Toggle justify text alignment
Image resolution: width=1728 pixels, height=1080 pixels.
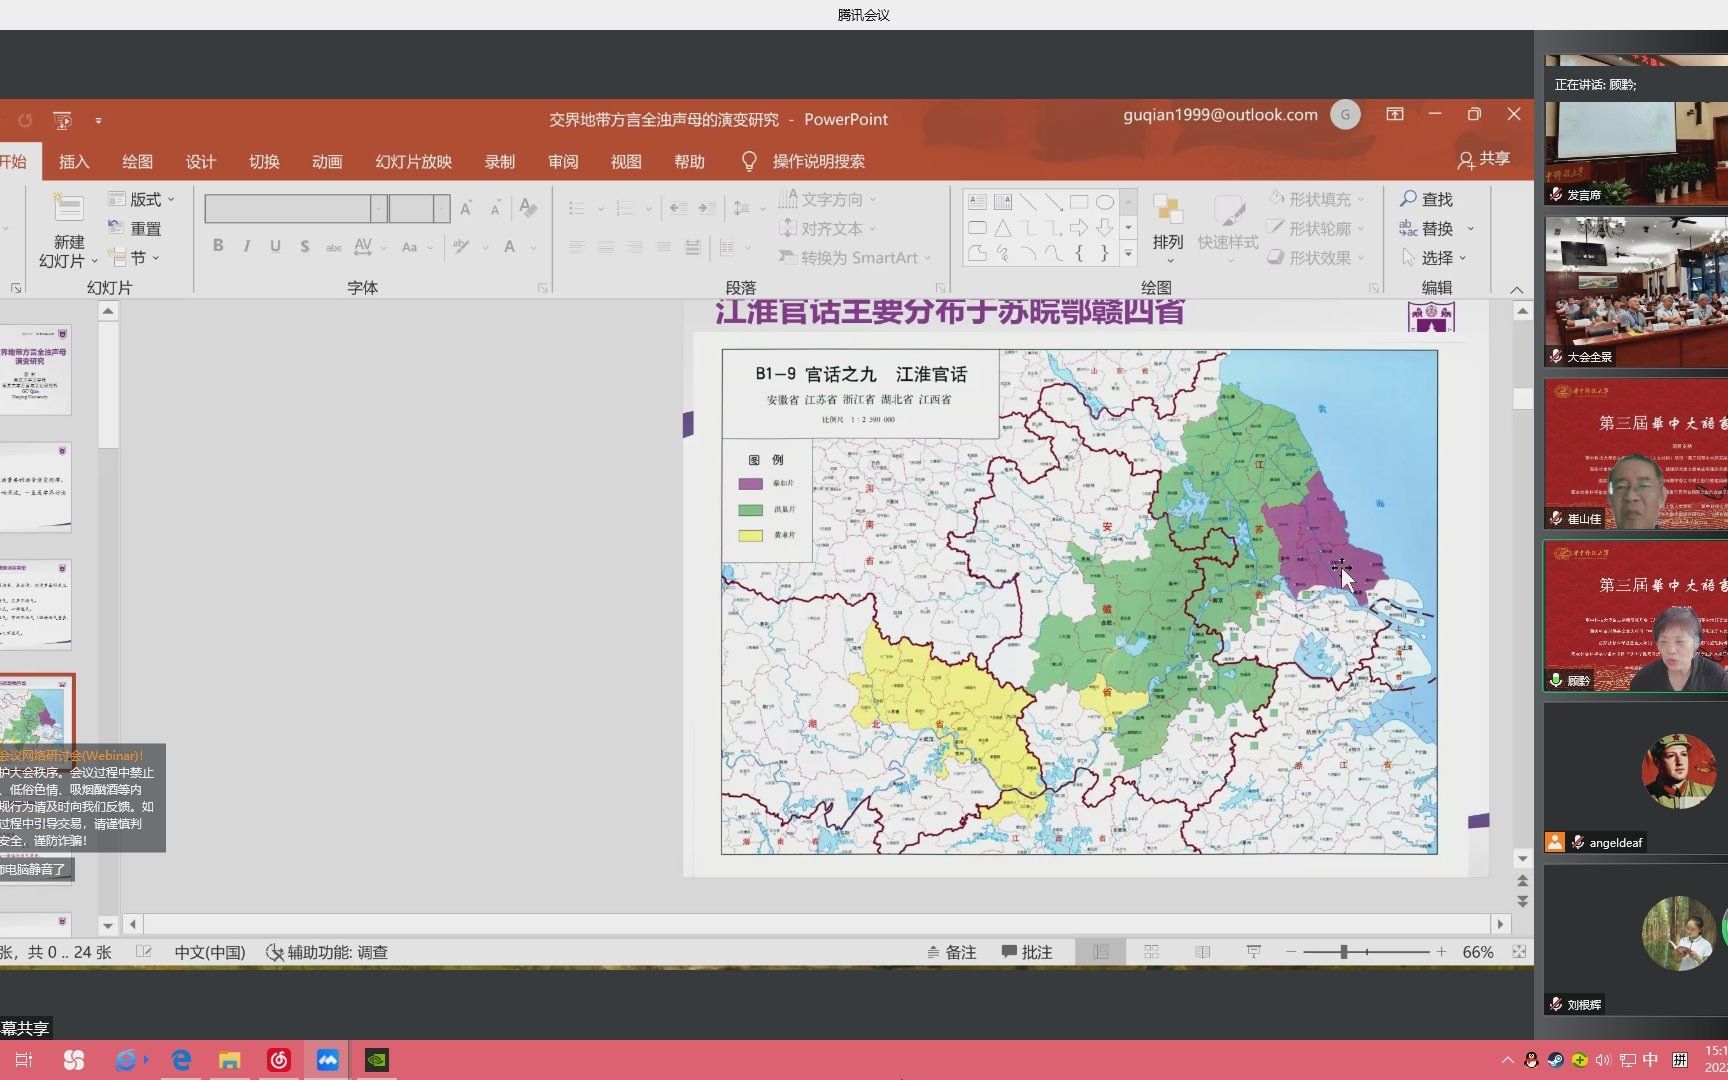(x=664, y=246)
